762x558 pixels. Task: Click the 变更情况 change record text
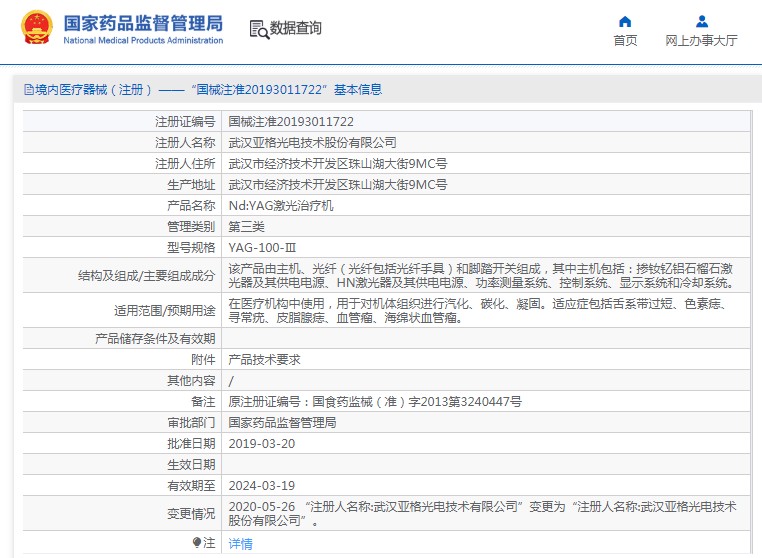tap(483, 514)
